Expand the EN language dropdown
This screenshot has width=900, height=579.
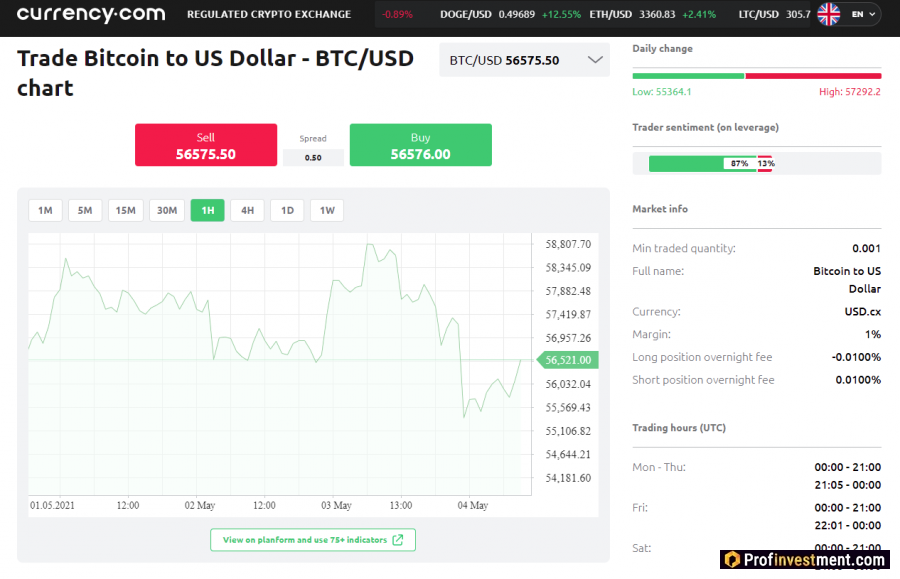click(864, 14)
